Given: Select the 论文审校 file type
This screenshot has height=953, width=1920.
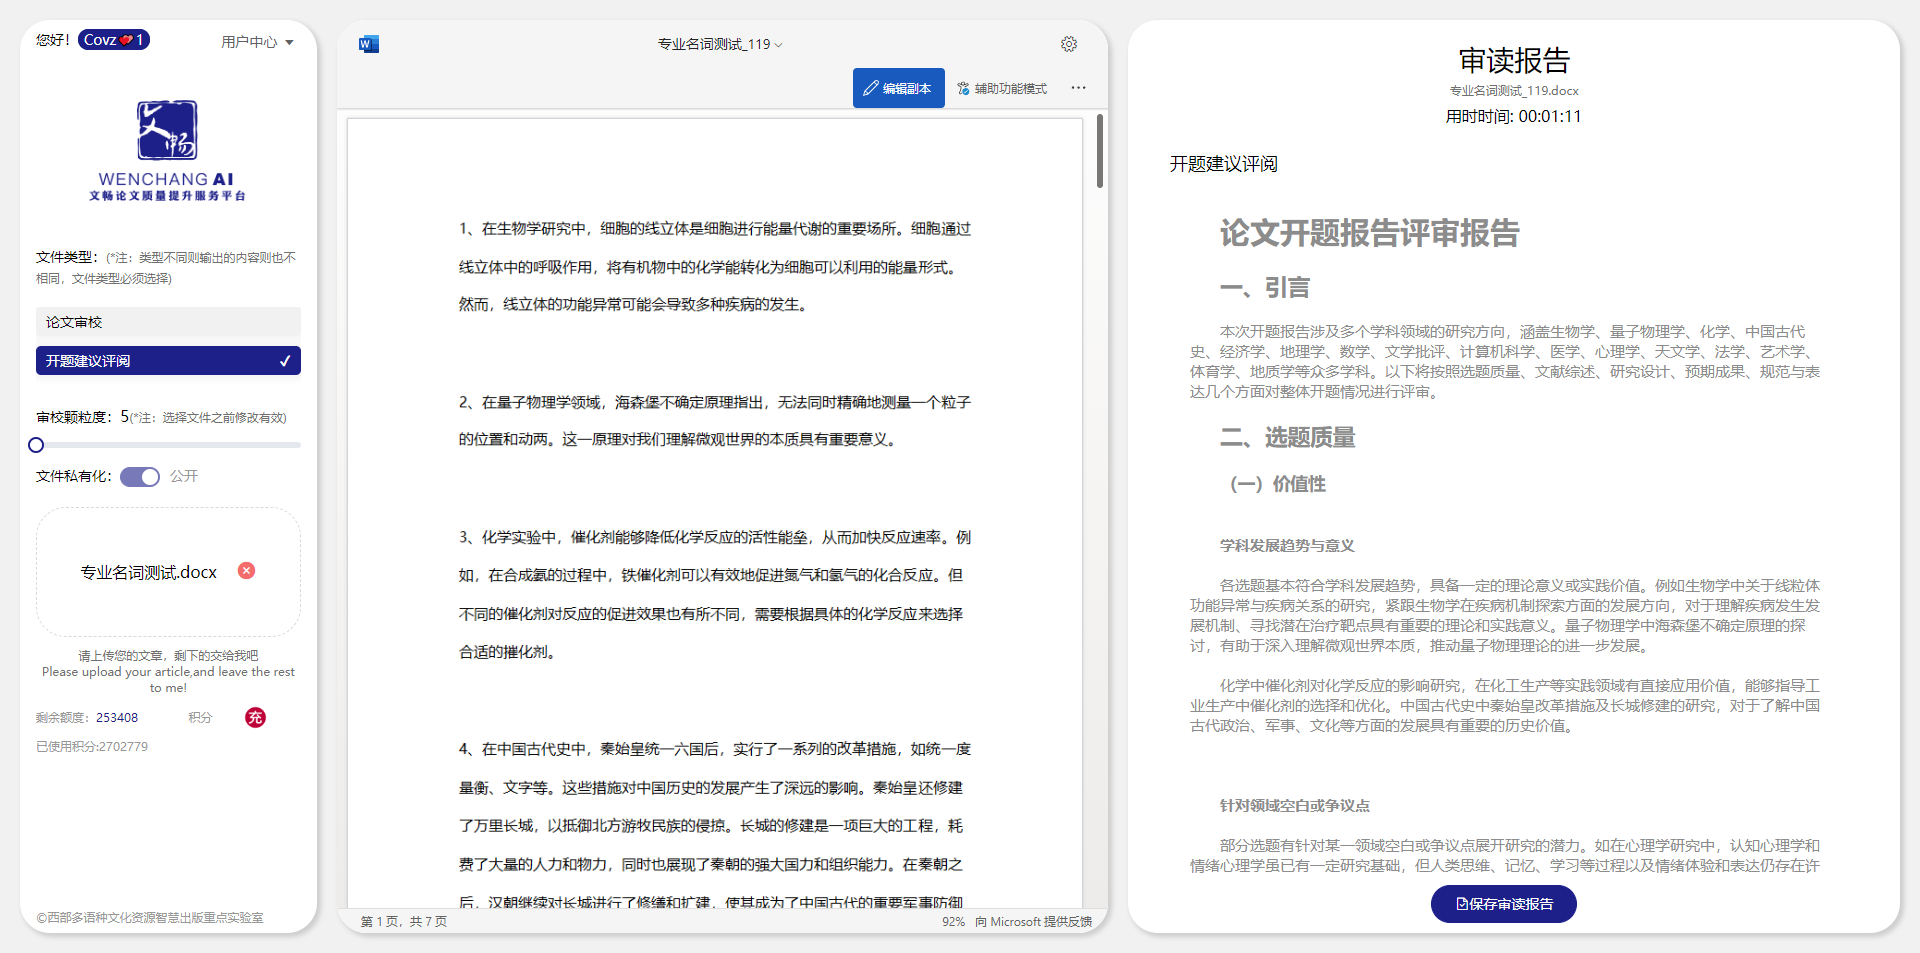Looking at the screenshot, I should [168, 322].
